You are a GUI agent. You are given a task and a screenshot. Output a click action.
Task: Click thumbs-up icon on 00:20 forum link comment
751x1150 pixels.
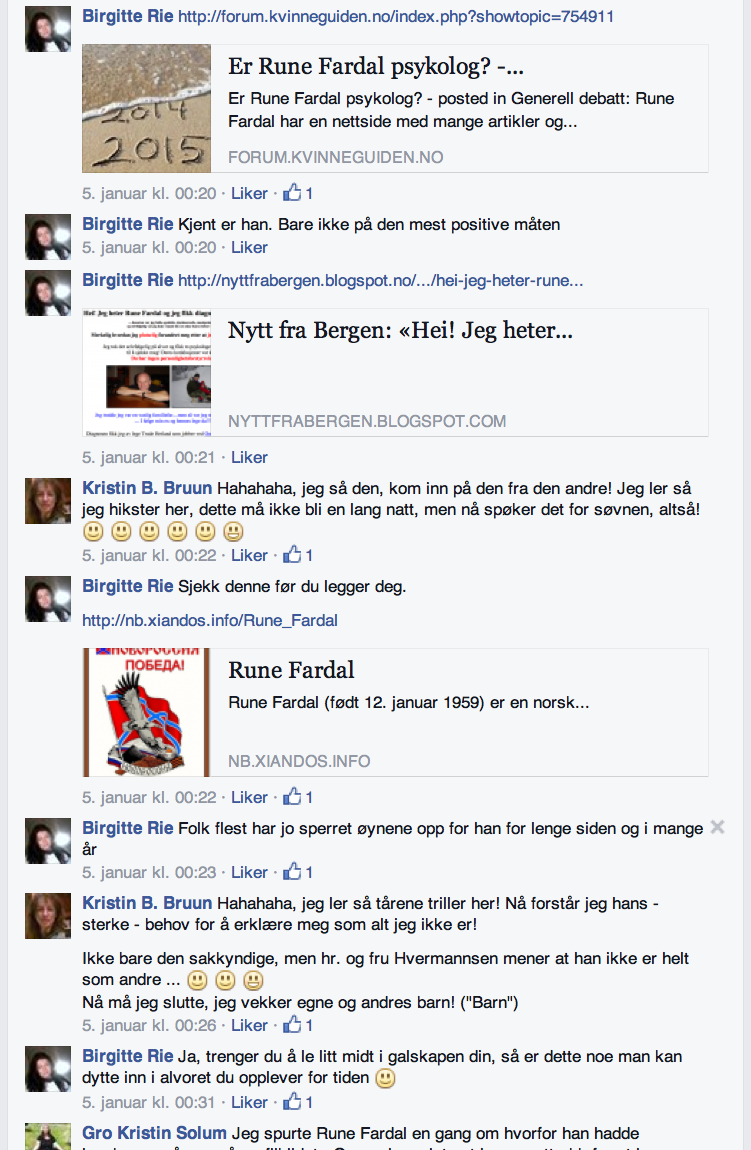tap(293, 193)
